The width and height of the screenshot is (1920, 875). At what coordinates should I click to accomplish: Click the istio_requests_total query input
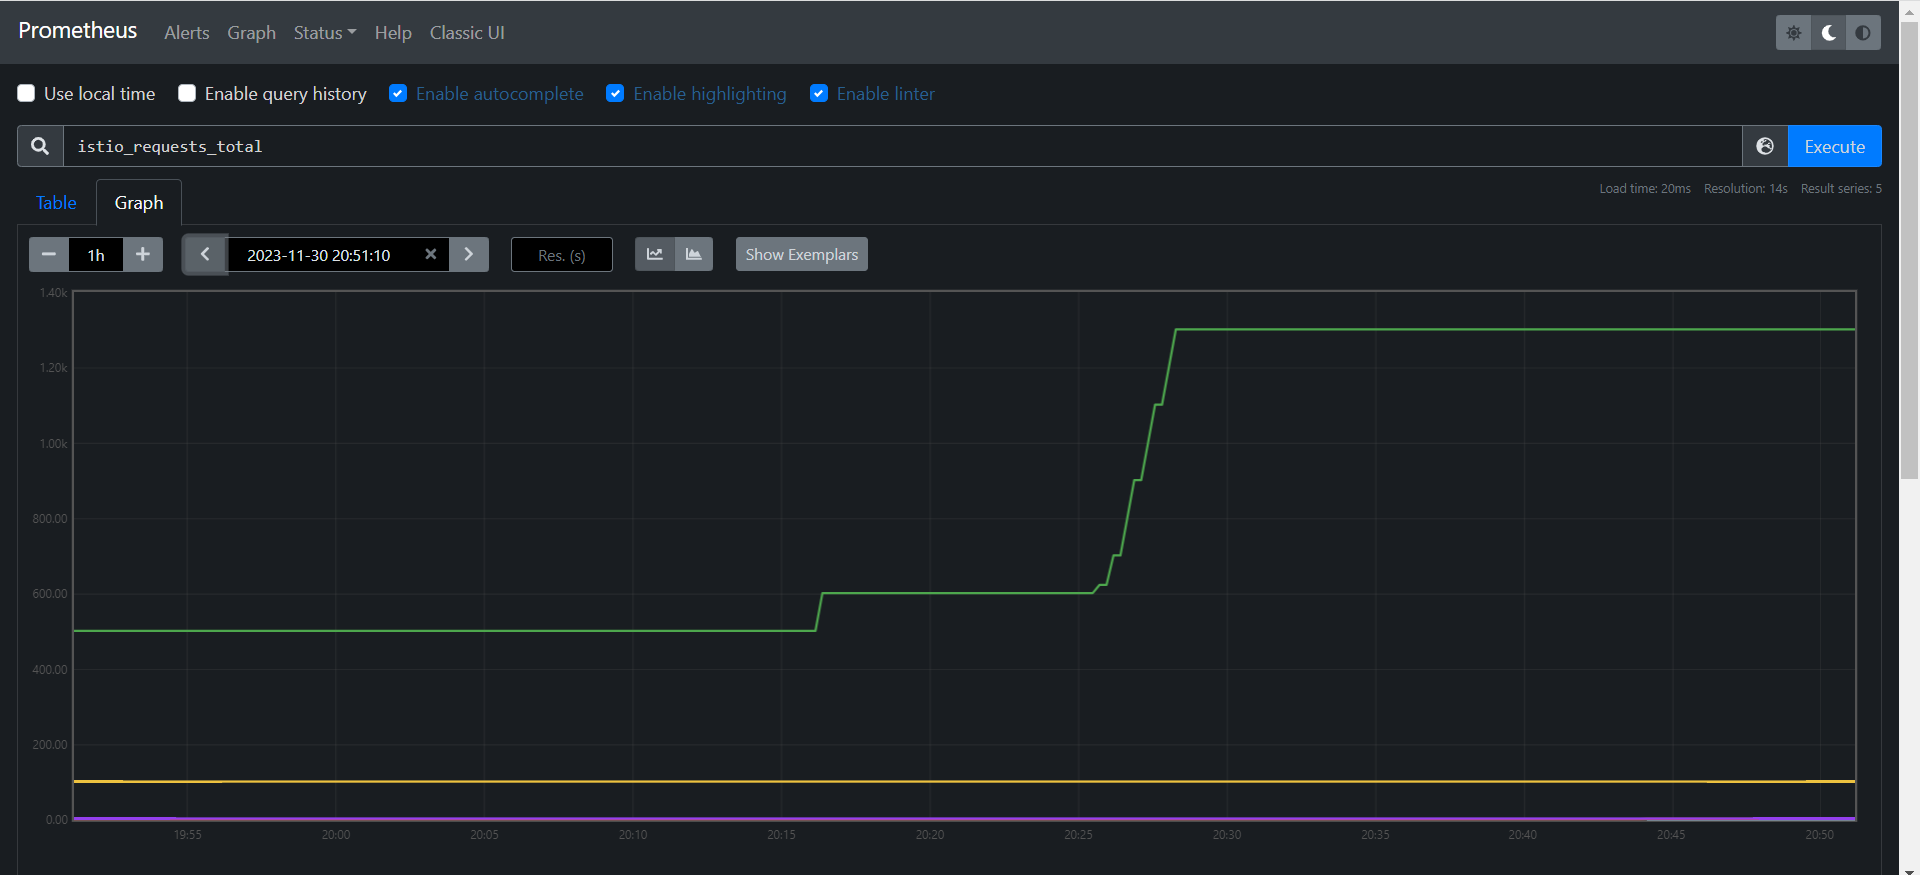pyautogui.click(x=902, y=146)
